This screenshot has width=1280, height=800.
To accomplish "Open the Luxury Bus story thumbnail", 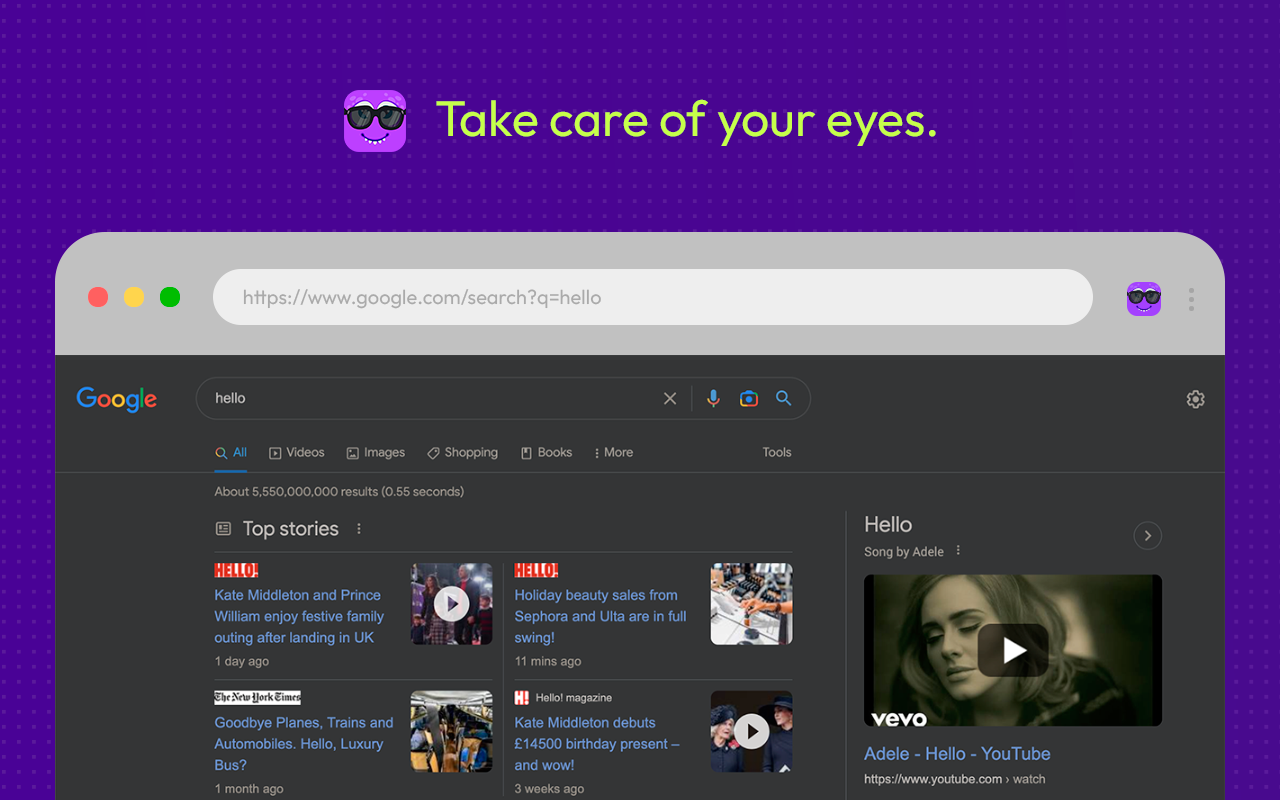I will point(452,732).
